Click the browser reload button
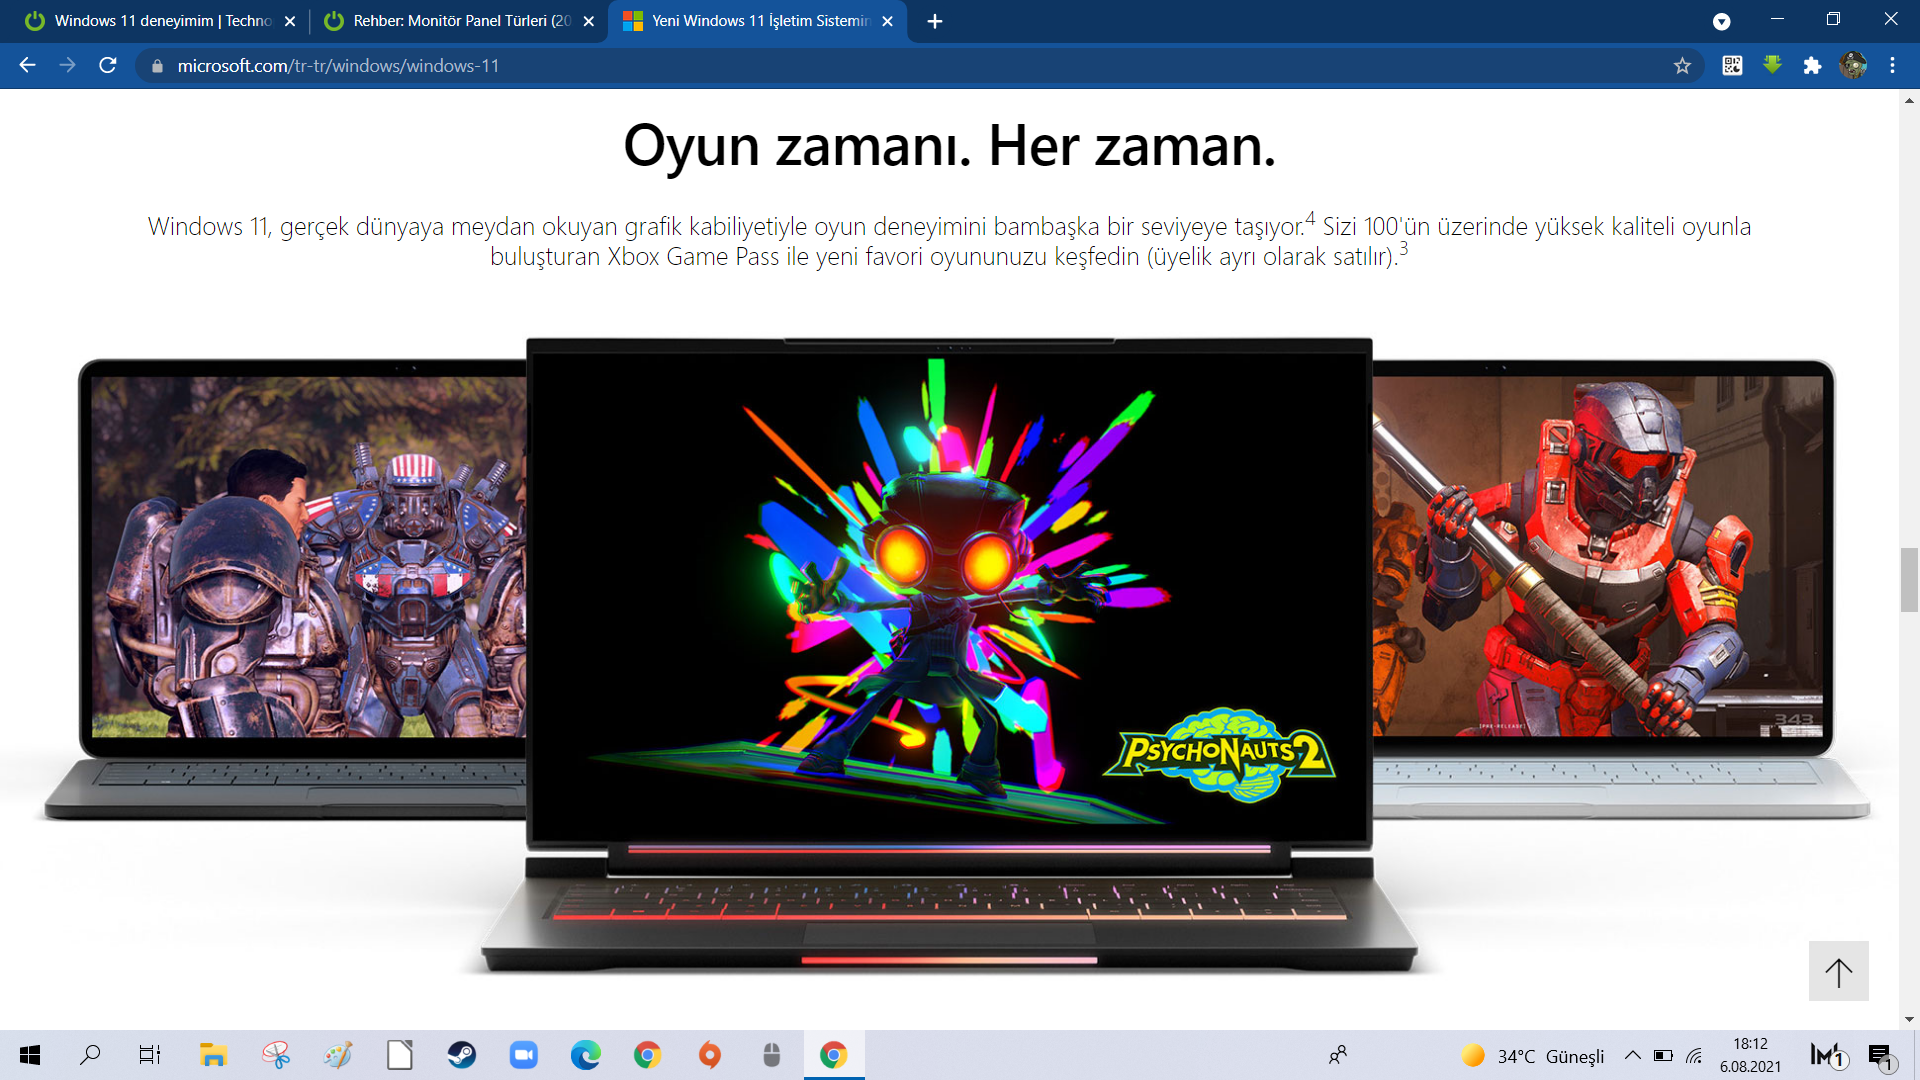This screenshot has height=1080, width=1920. [x=108, y=66]
